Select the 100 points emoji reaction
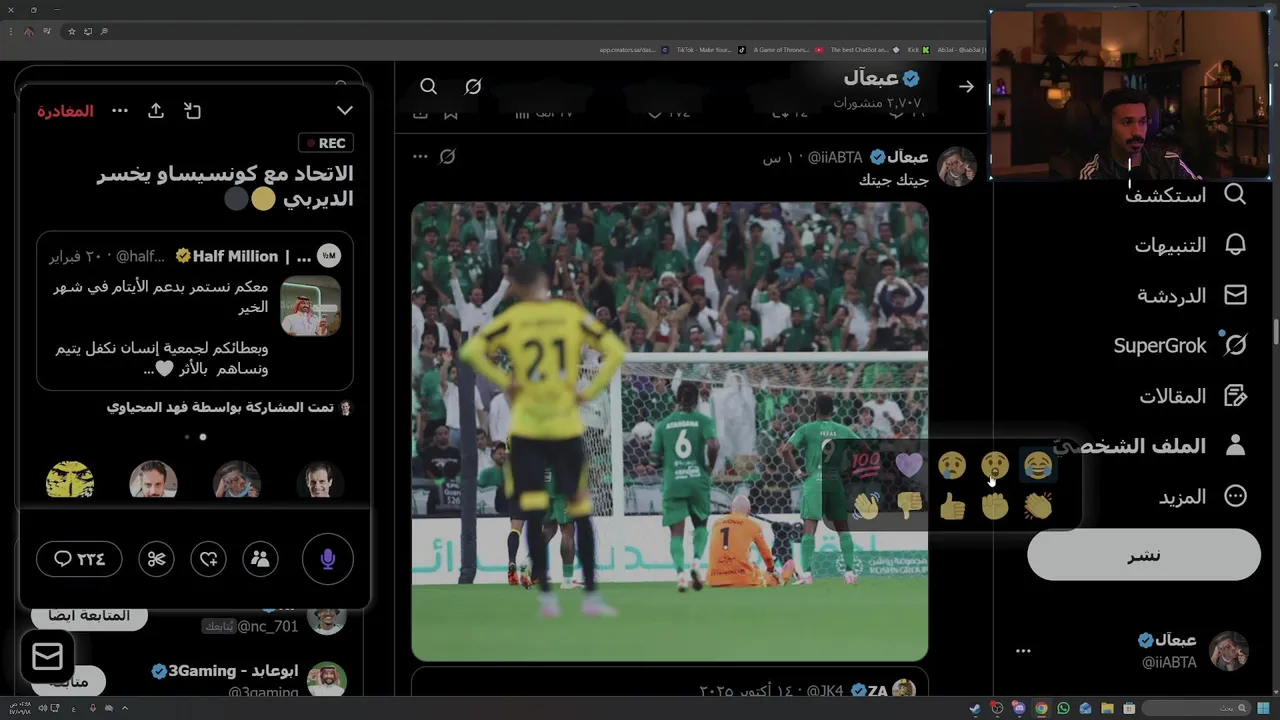This screenshot has width=1280, height=720. [866, 465]
